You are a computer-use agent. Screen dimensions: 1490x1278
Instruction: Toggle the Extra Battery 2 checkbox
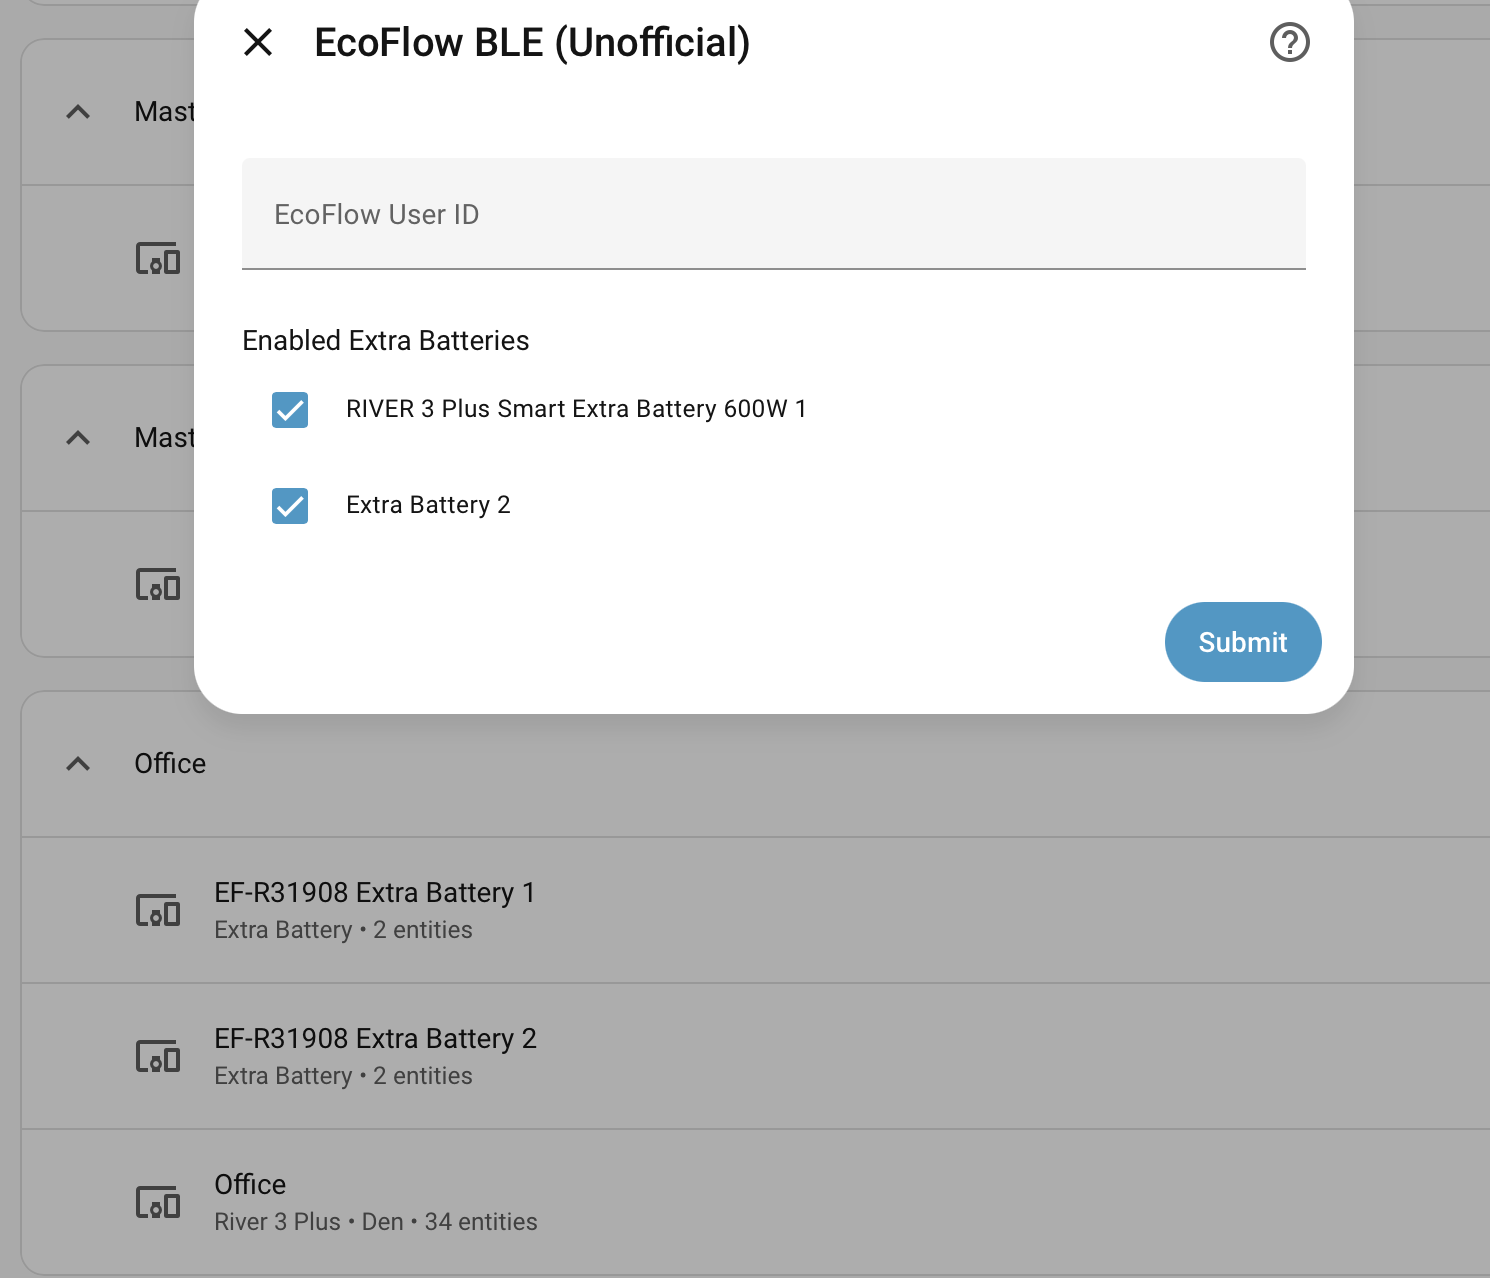point(290,506)
